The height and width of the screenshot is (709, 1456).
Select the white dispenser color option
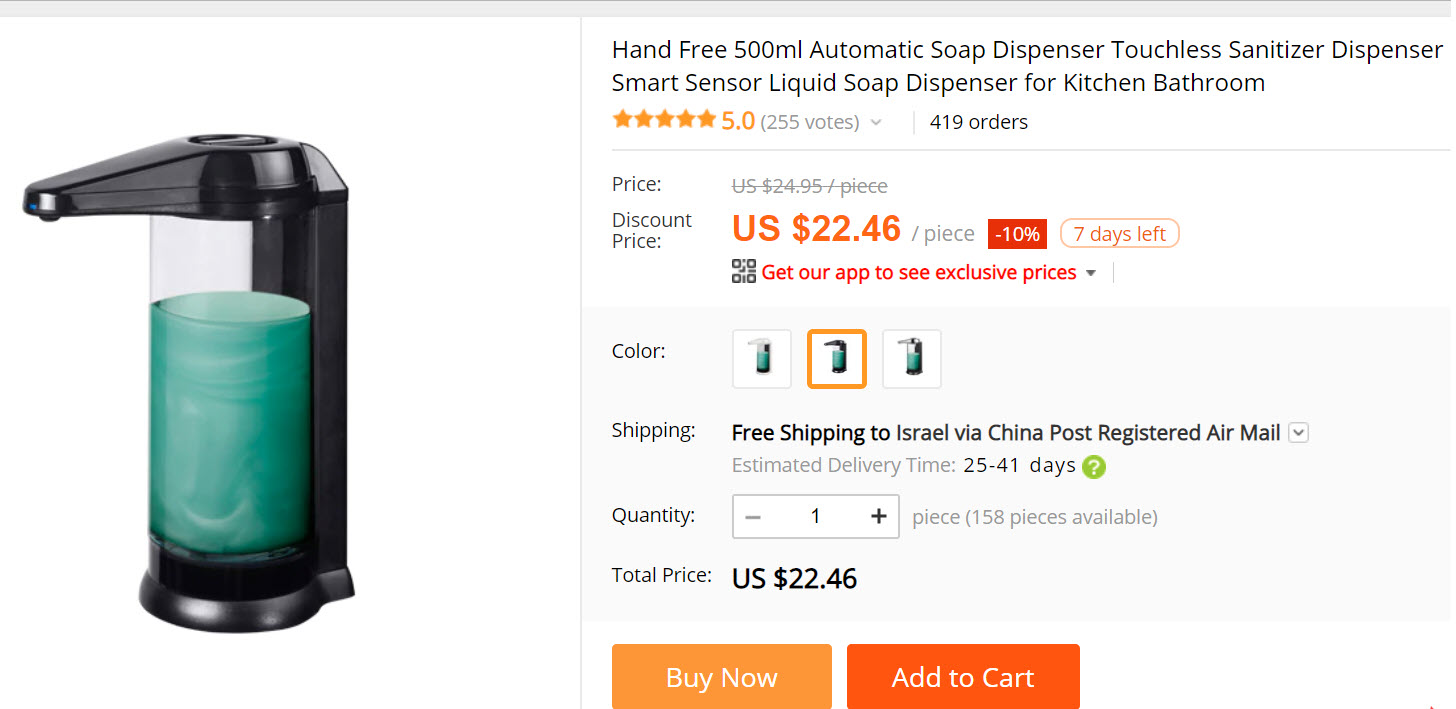point(762,358)
